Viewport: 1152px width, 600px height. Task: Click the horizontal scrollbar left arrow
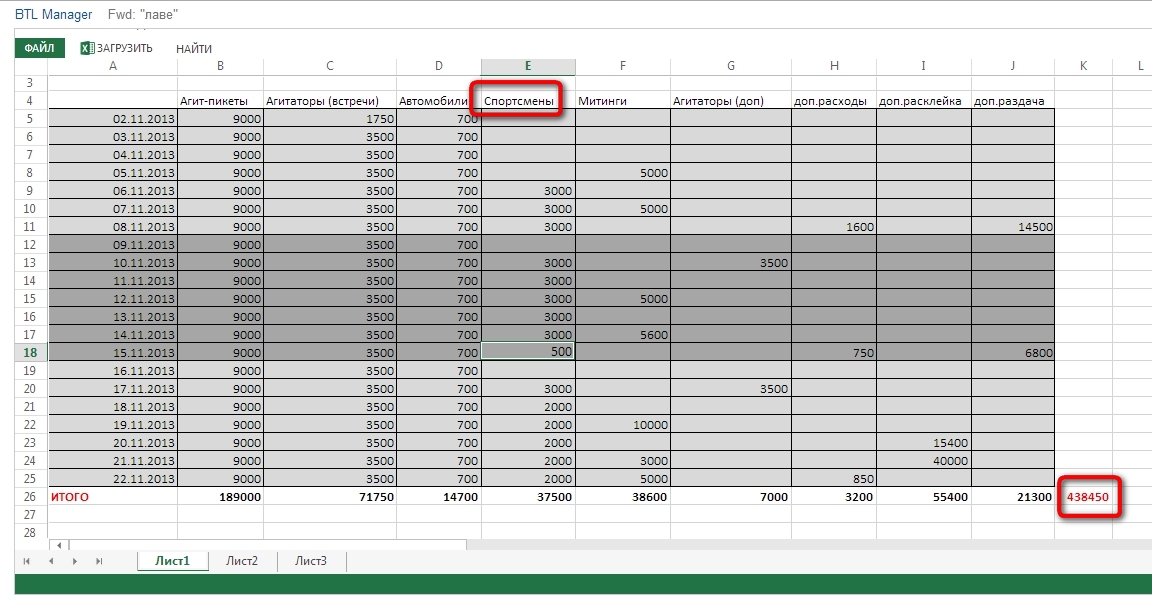pyautogui.click(x=59, y=545)
